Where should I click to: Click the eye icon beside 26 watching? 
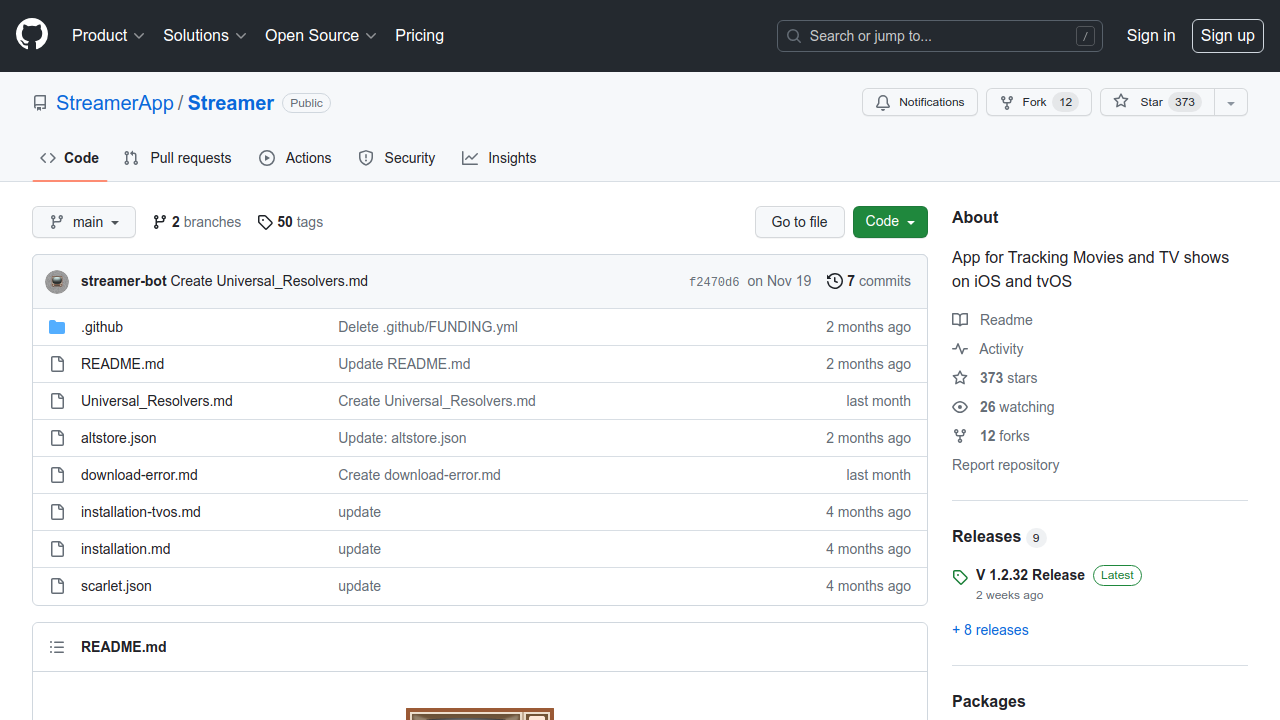tap(960, 407)
